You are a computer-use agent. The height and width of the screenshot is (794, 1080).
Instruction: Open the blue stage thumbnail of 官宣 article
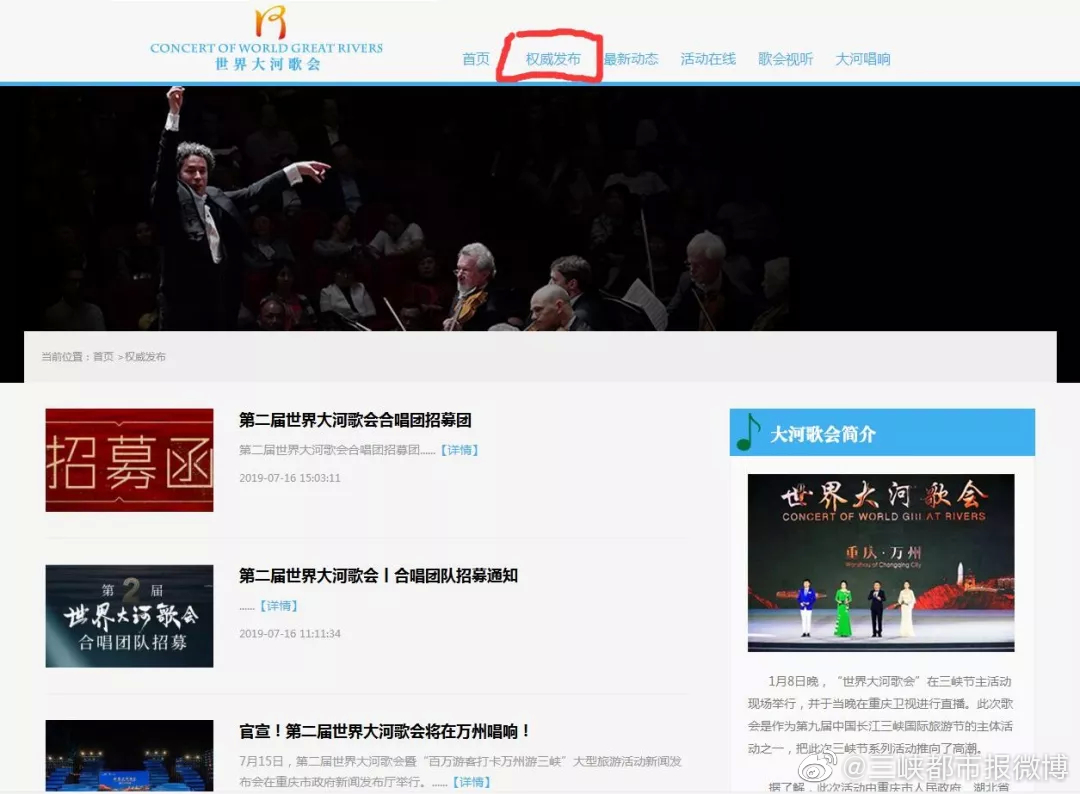(129, 756)
